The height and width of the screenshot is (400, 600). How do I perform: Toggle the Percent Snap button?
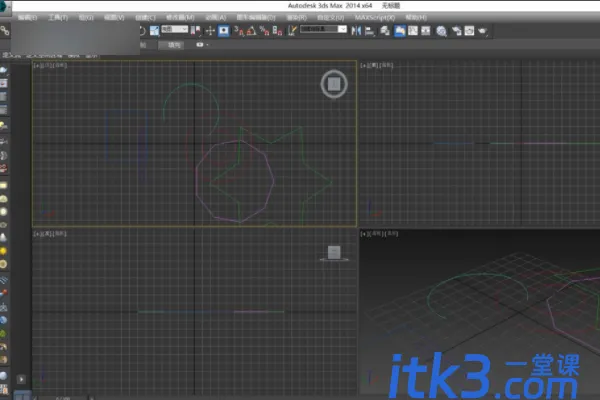click(264, 31)
